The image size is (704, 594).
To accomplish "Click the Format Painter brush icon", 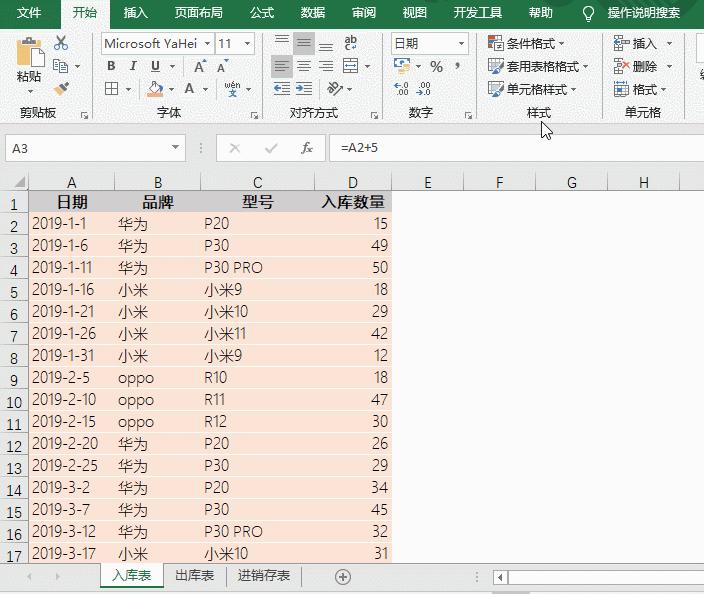I will click(x=61, y=88).
